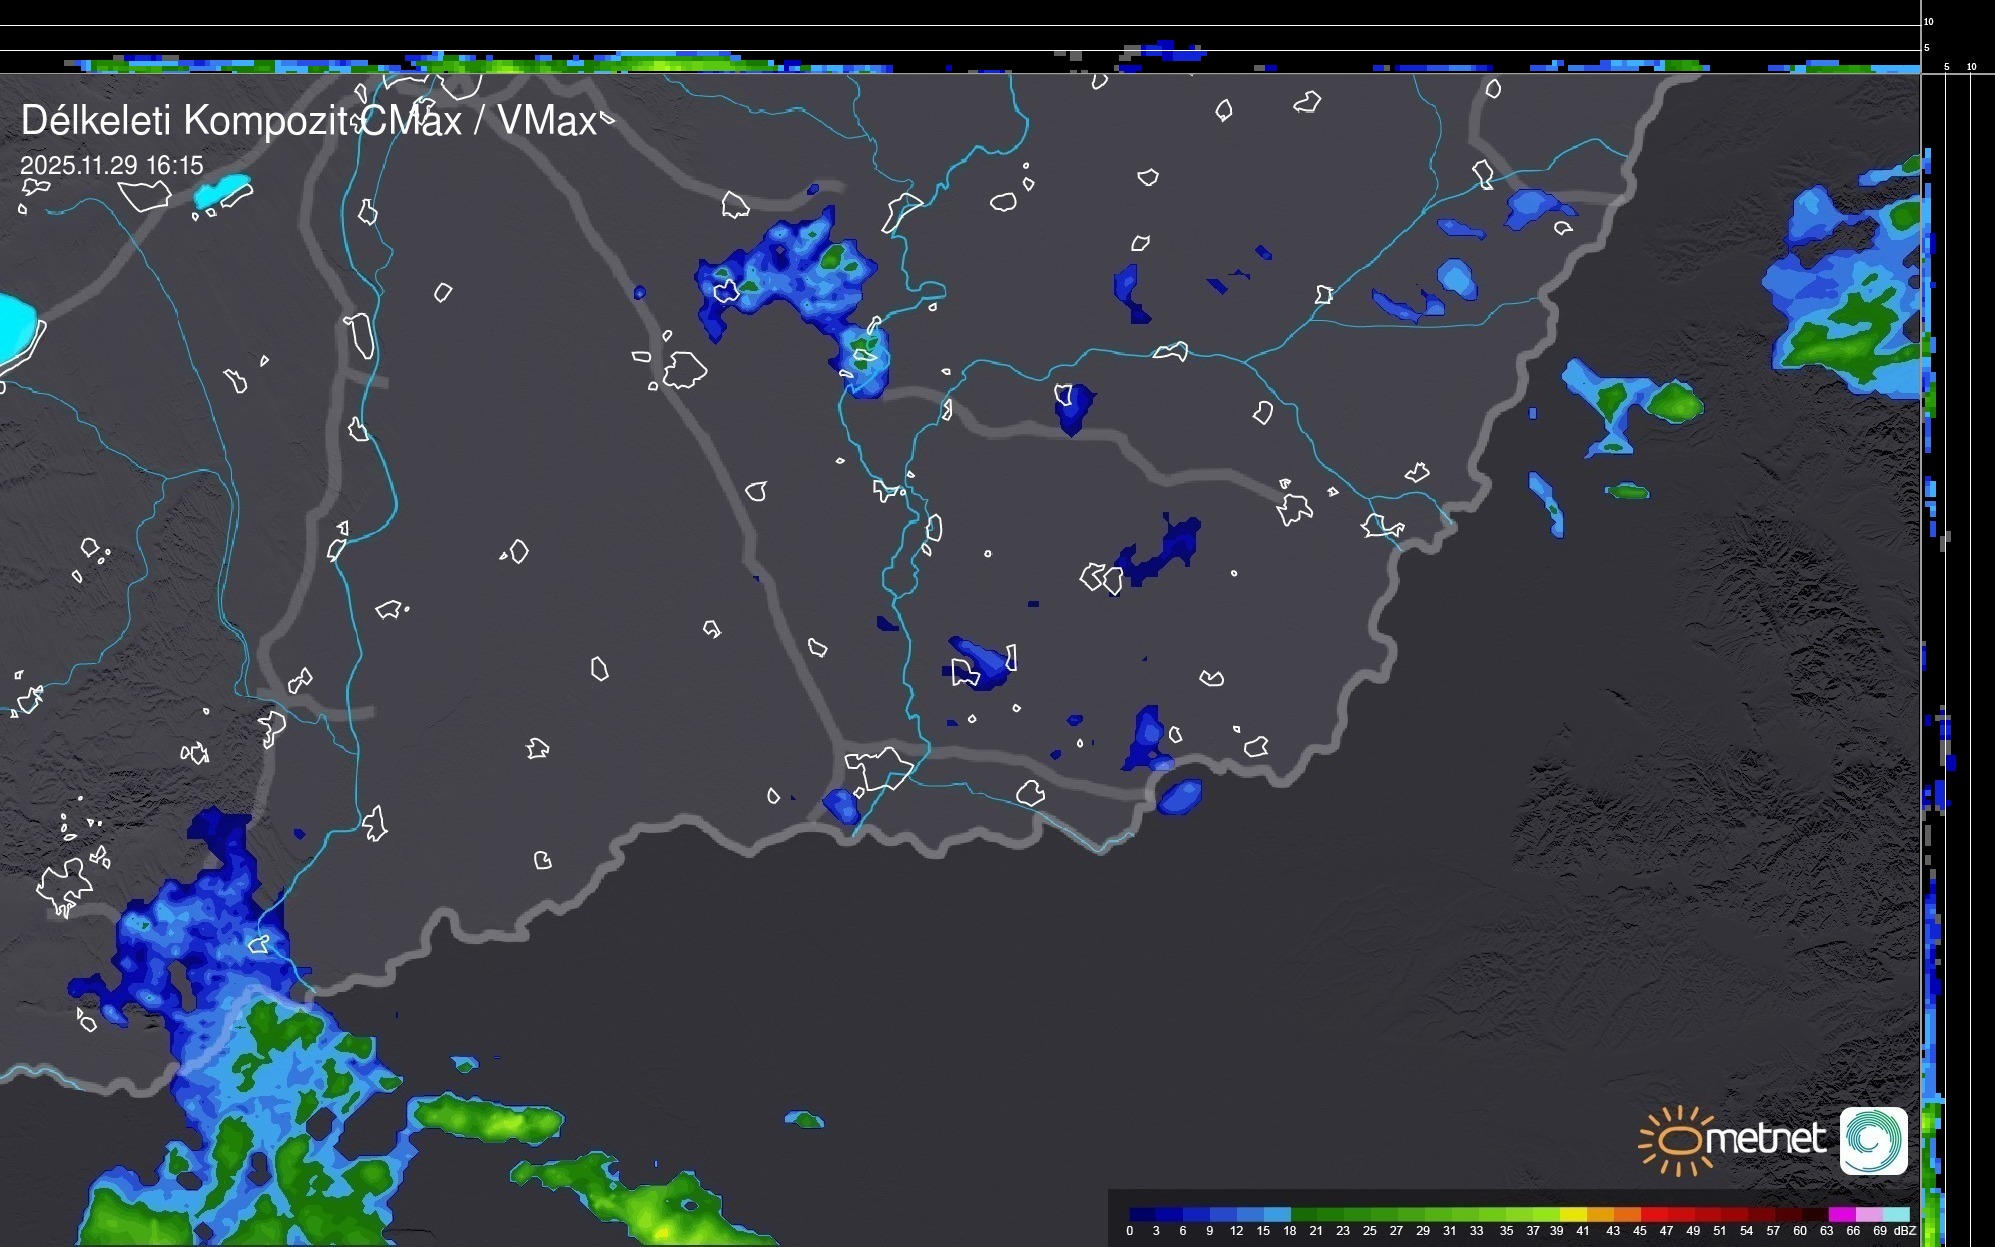The height and width of the screenshot is (1247, 1995).
Task: Select the first green 18 dBZ swatch
Action: [x=1304, y=1214]
